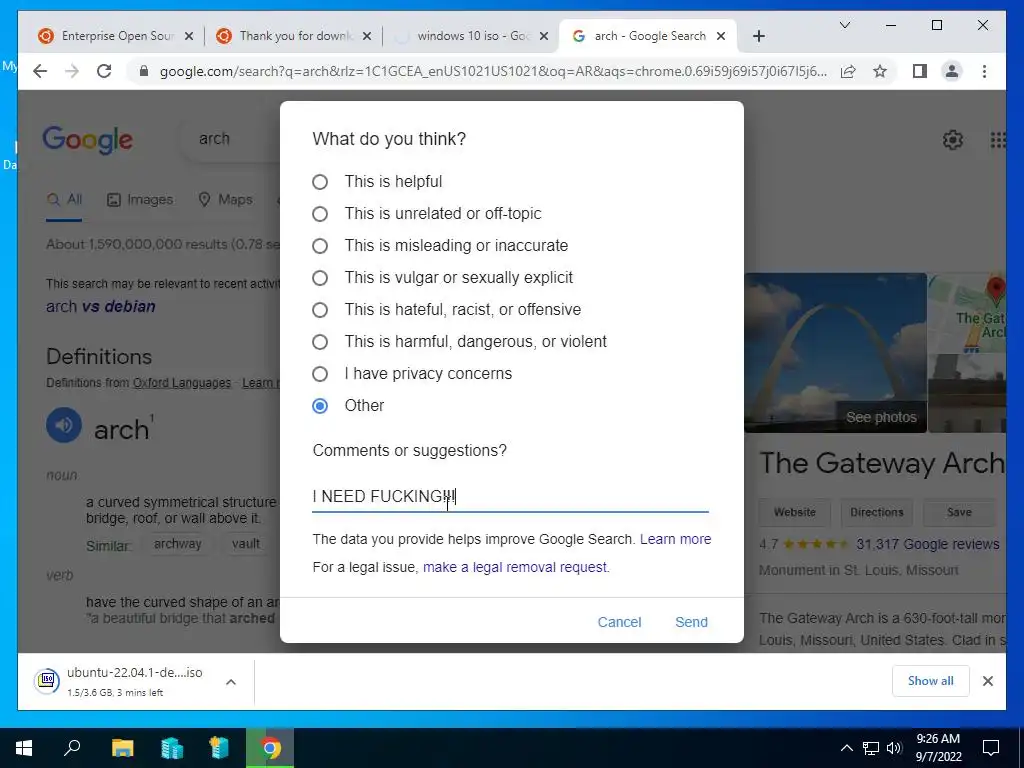Click the 'archway' similar word chip

(x=178, y=544)
